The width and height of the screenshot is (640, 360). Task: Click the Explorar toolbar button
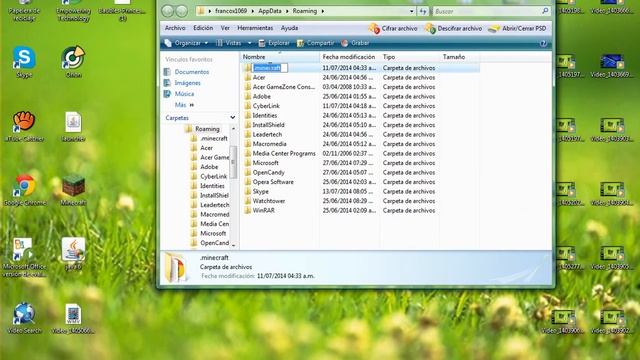point(274,43)
